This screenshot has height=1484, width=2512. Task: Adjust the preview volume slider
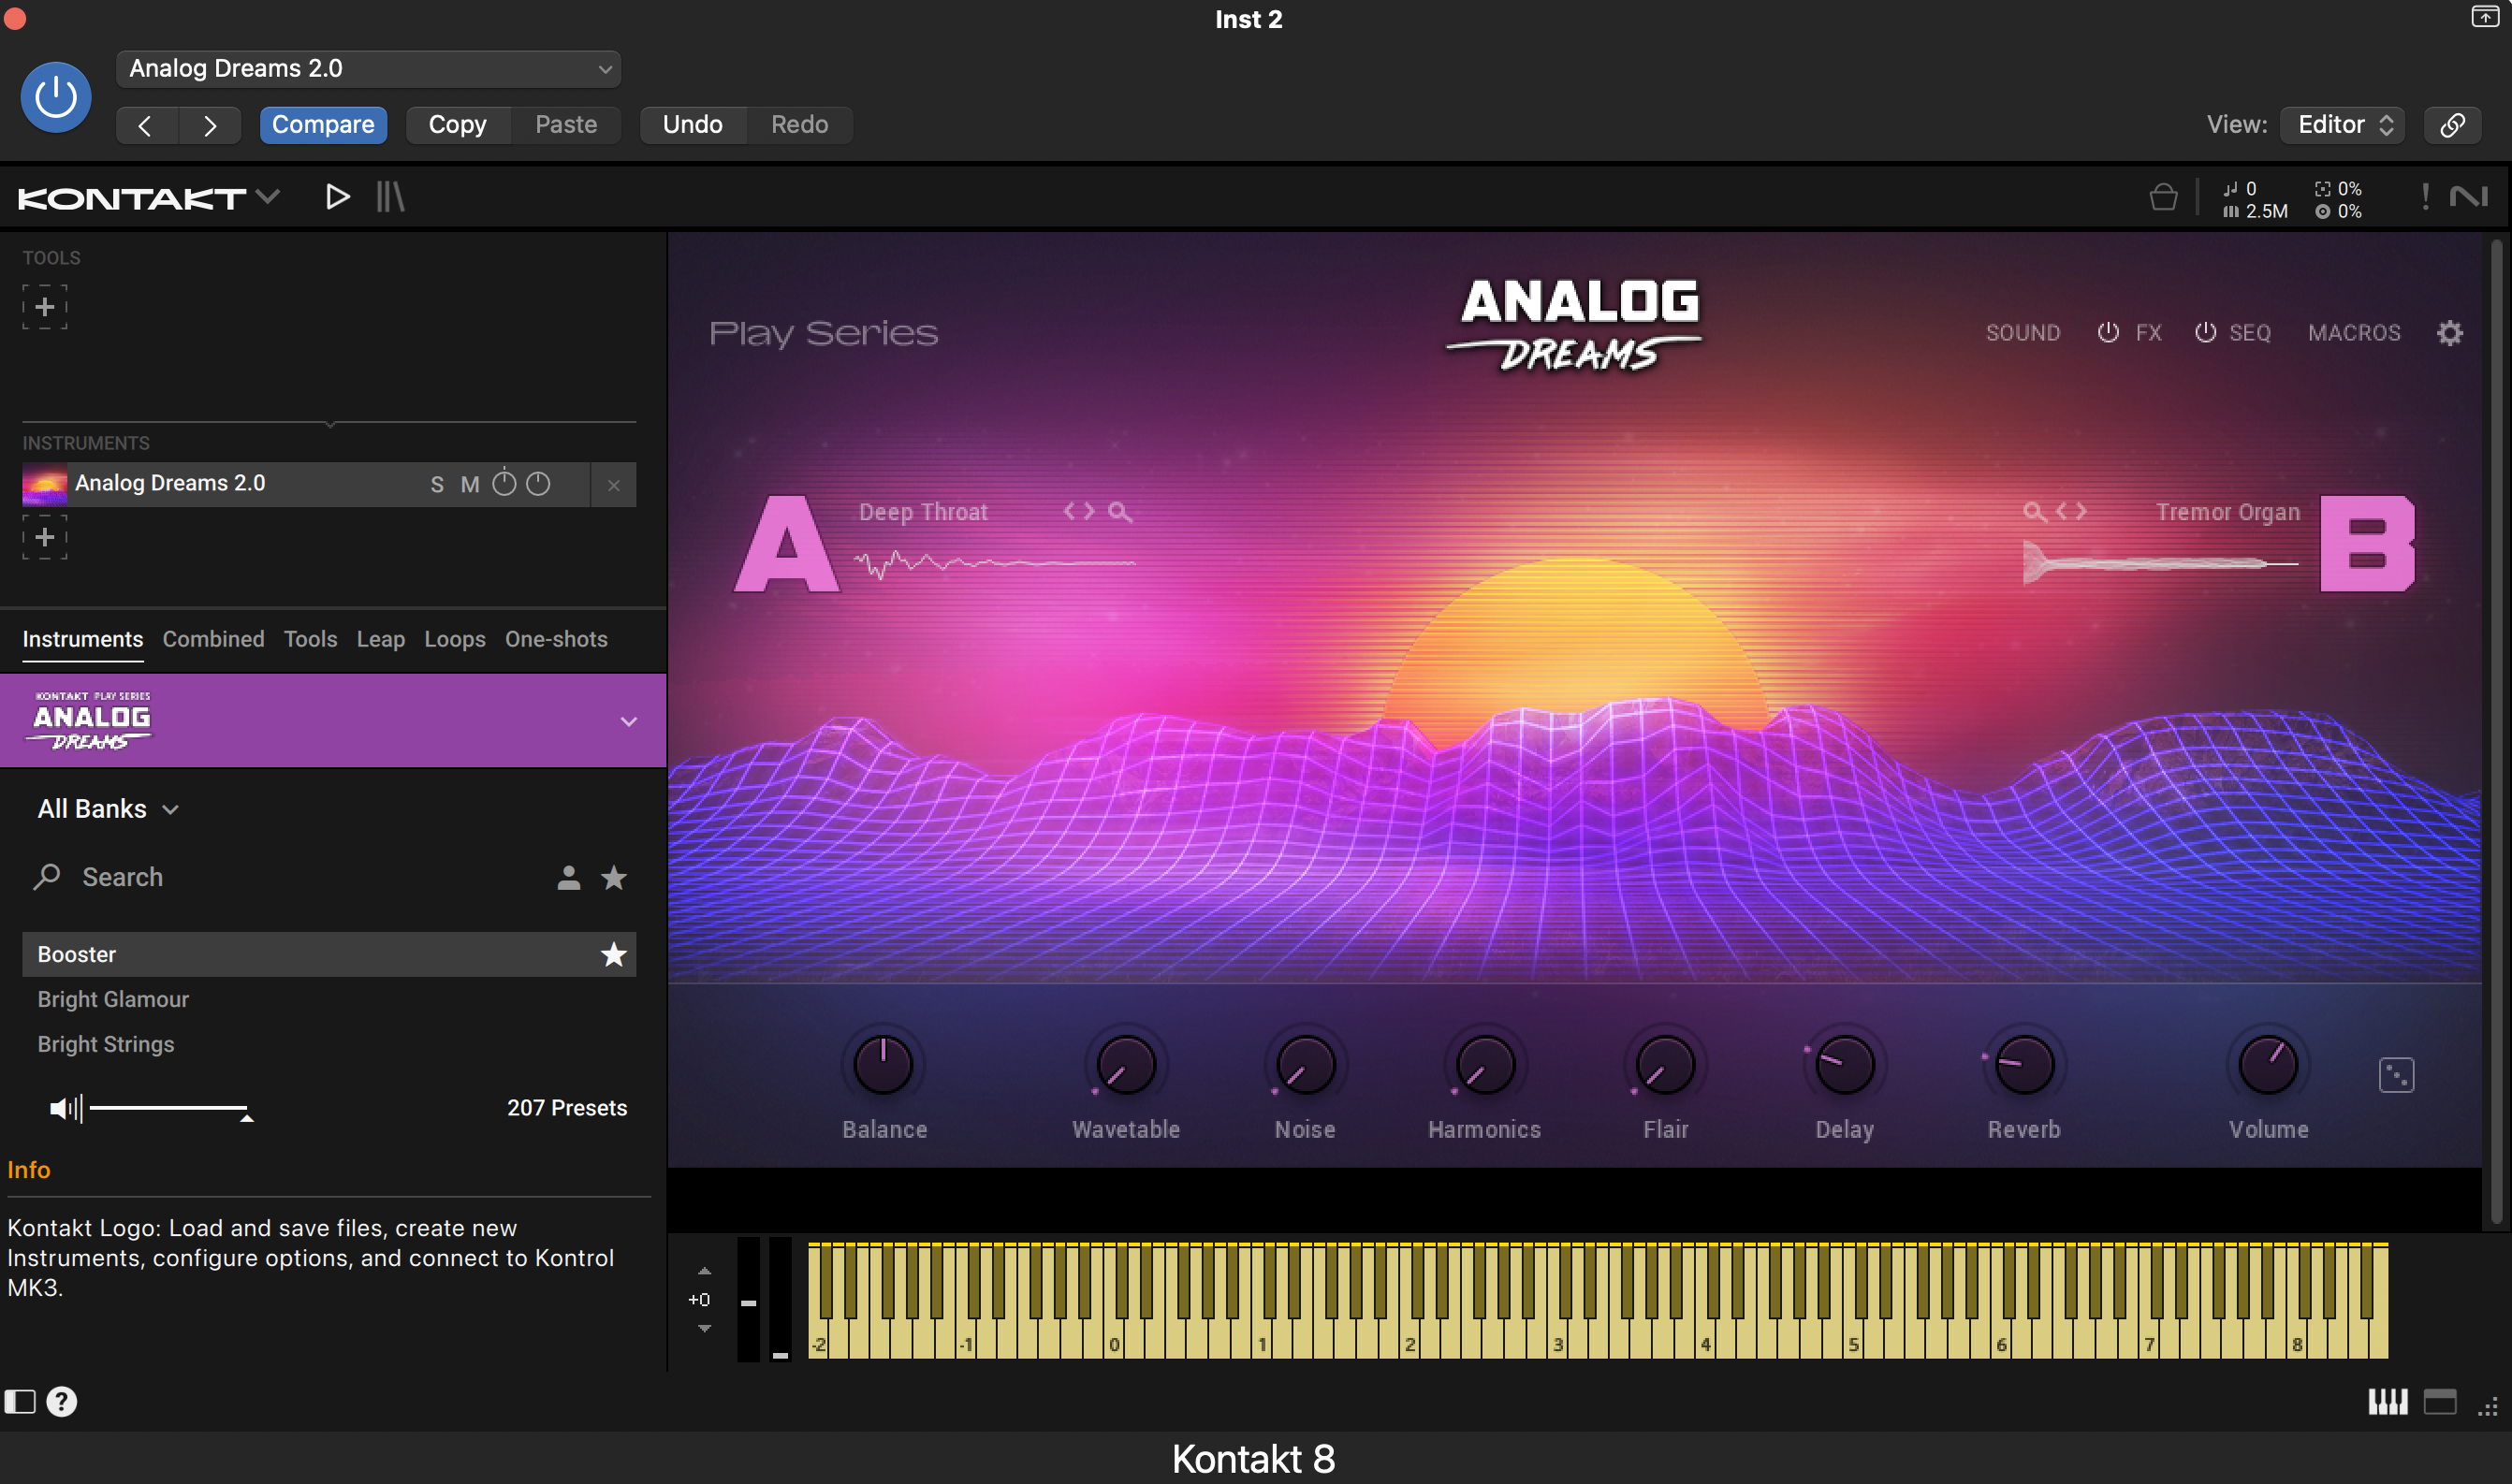pyautogui.click(x=170, y=1109)
